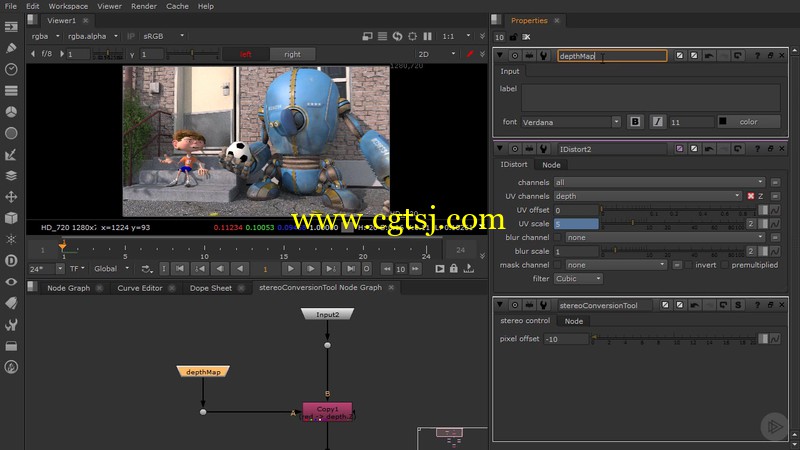The width and height of the screenshot is (800, 450).
Task: Open the Cache menu
Action: 177,6
